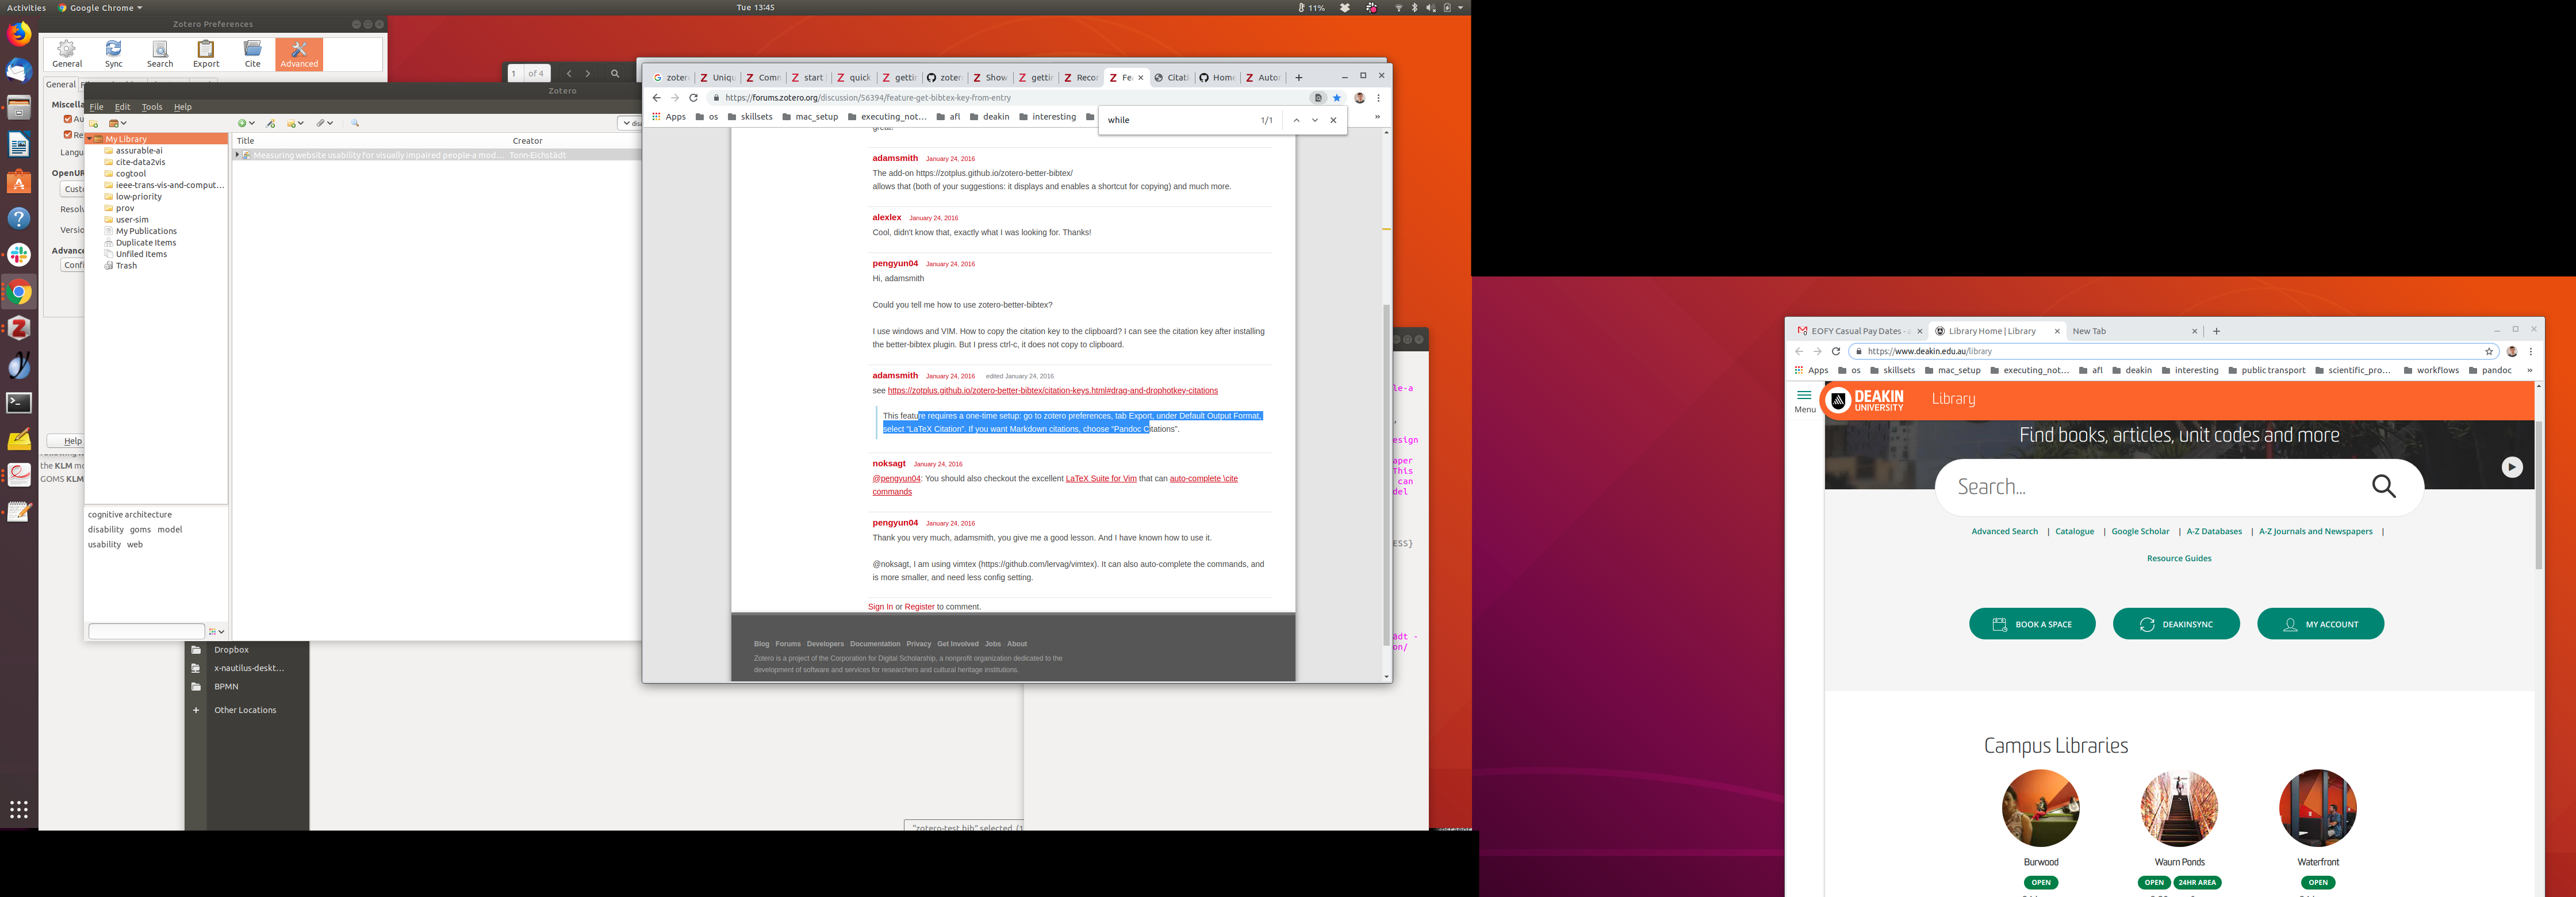The image size is (2576, 897).
Task: Switch to Library Home browser tab
Action: click(x=1990, y=331)
